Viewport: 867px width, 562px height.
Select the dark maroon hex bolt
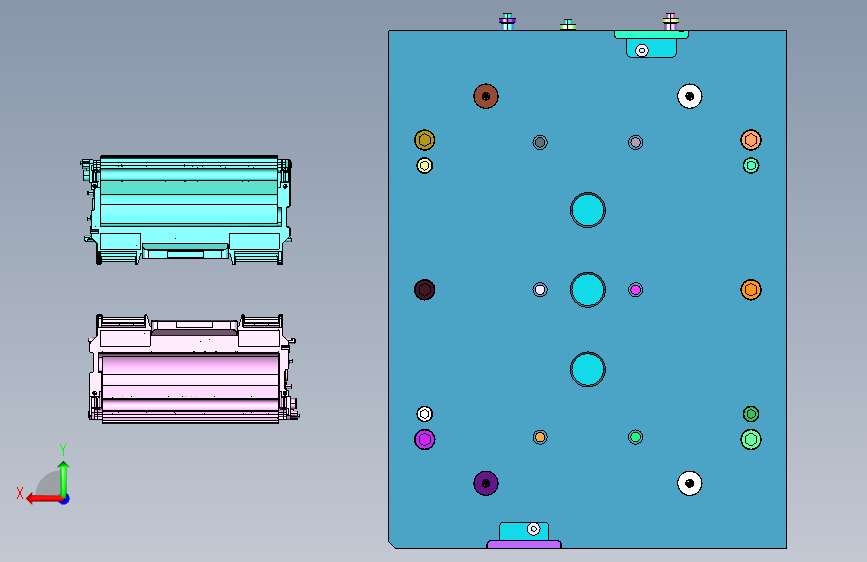(x=425, y=290)
